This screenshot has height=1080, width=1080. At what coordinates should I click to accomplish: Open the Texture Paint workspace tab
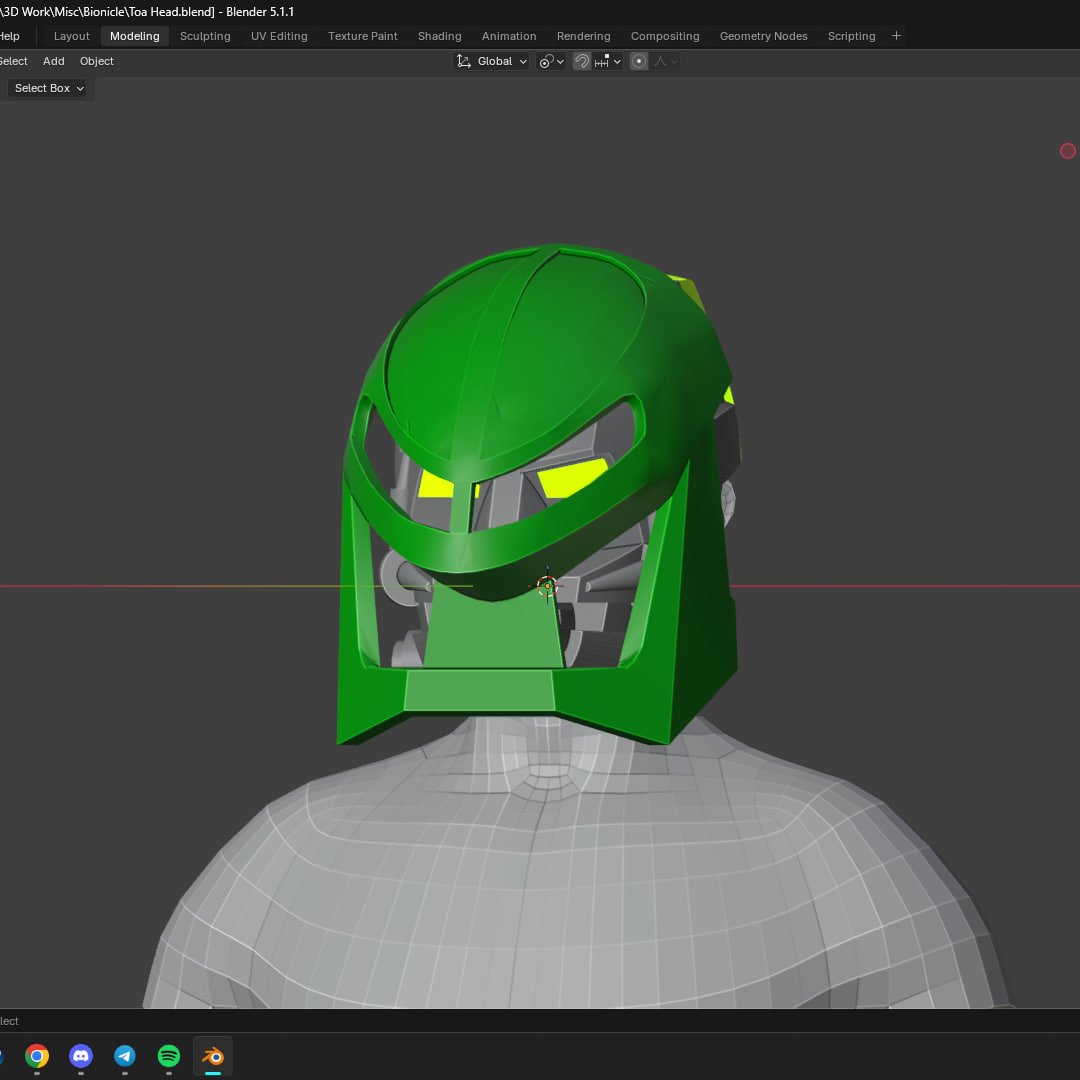[362, 36]
